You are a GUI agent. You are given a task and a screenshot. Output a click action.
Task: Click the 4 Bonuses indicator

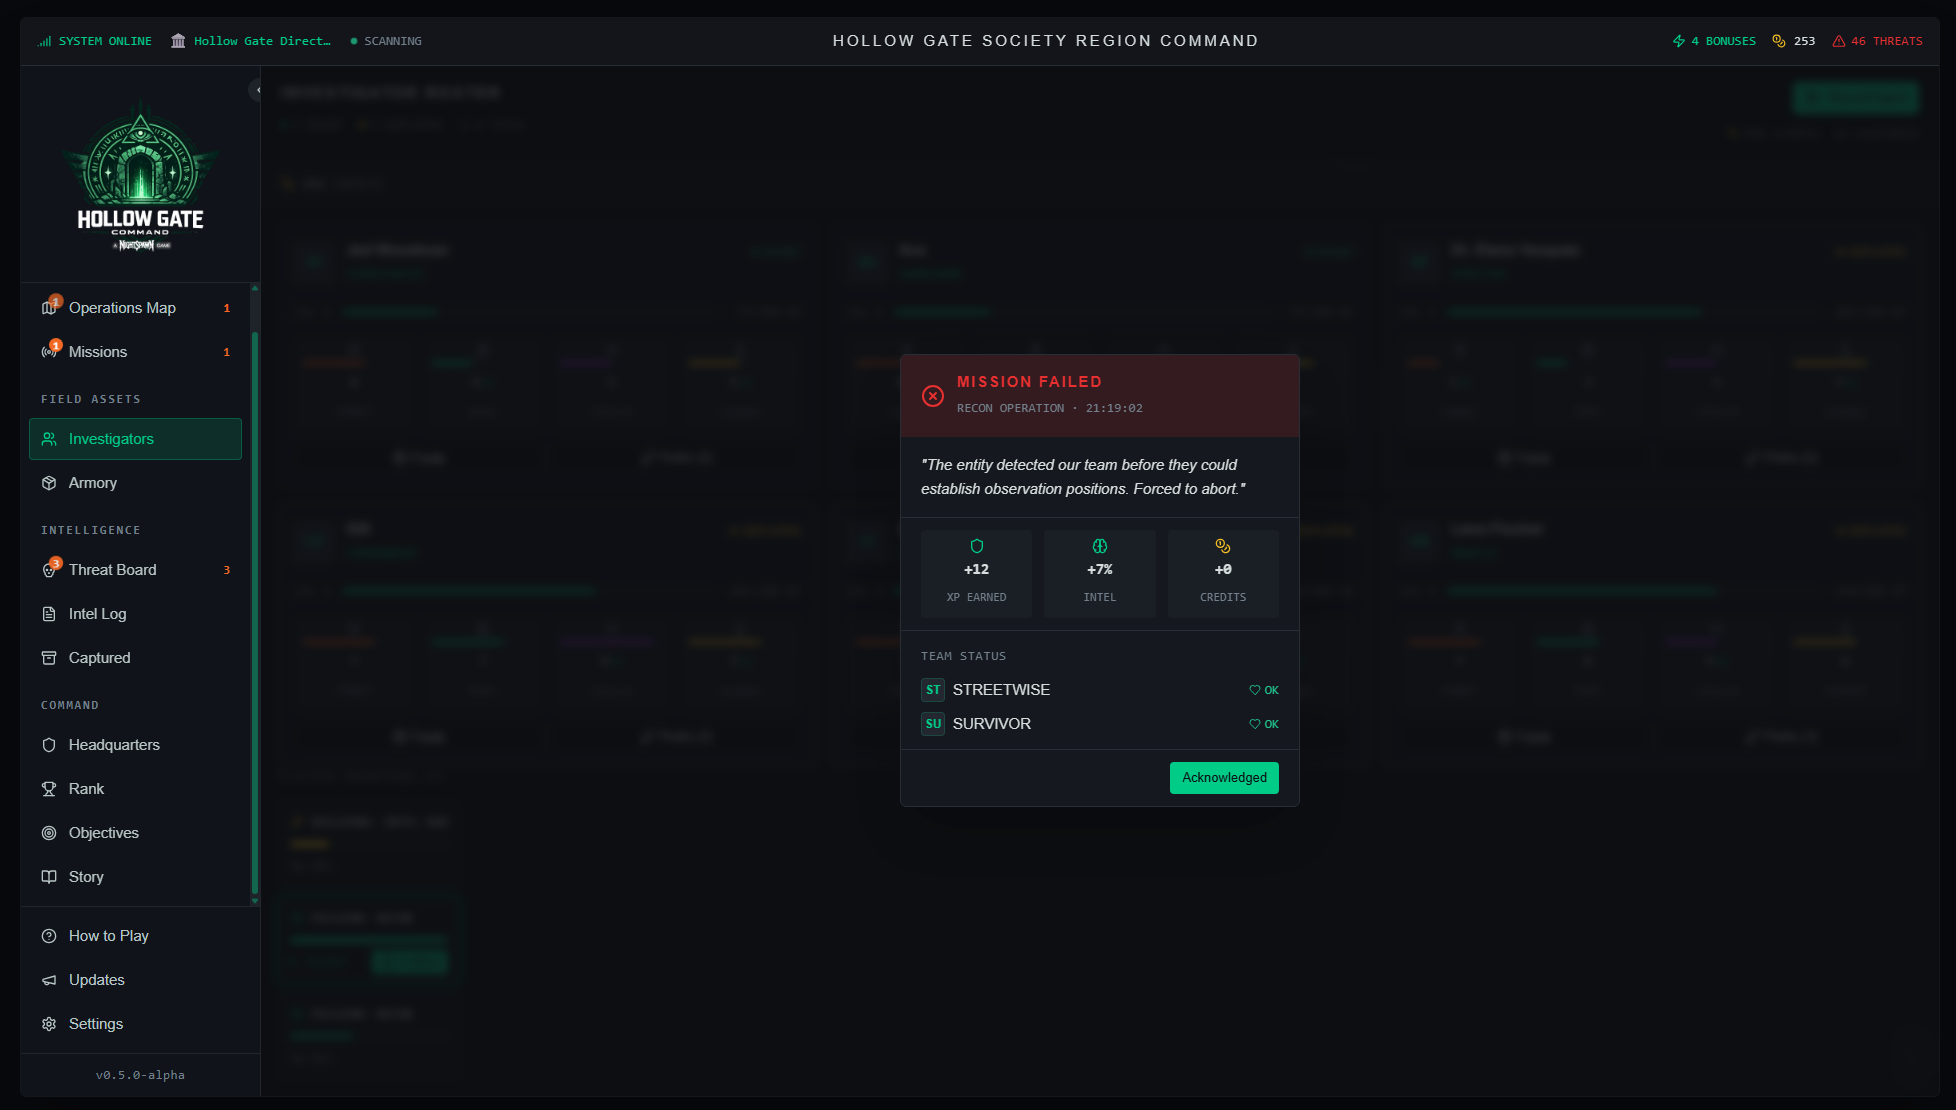pos(1714,41)
